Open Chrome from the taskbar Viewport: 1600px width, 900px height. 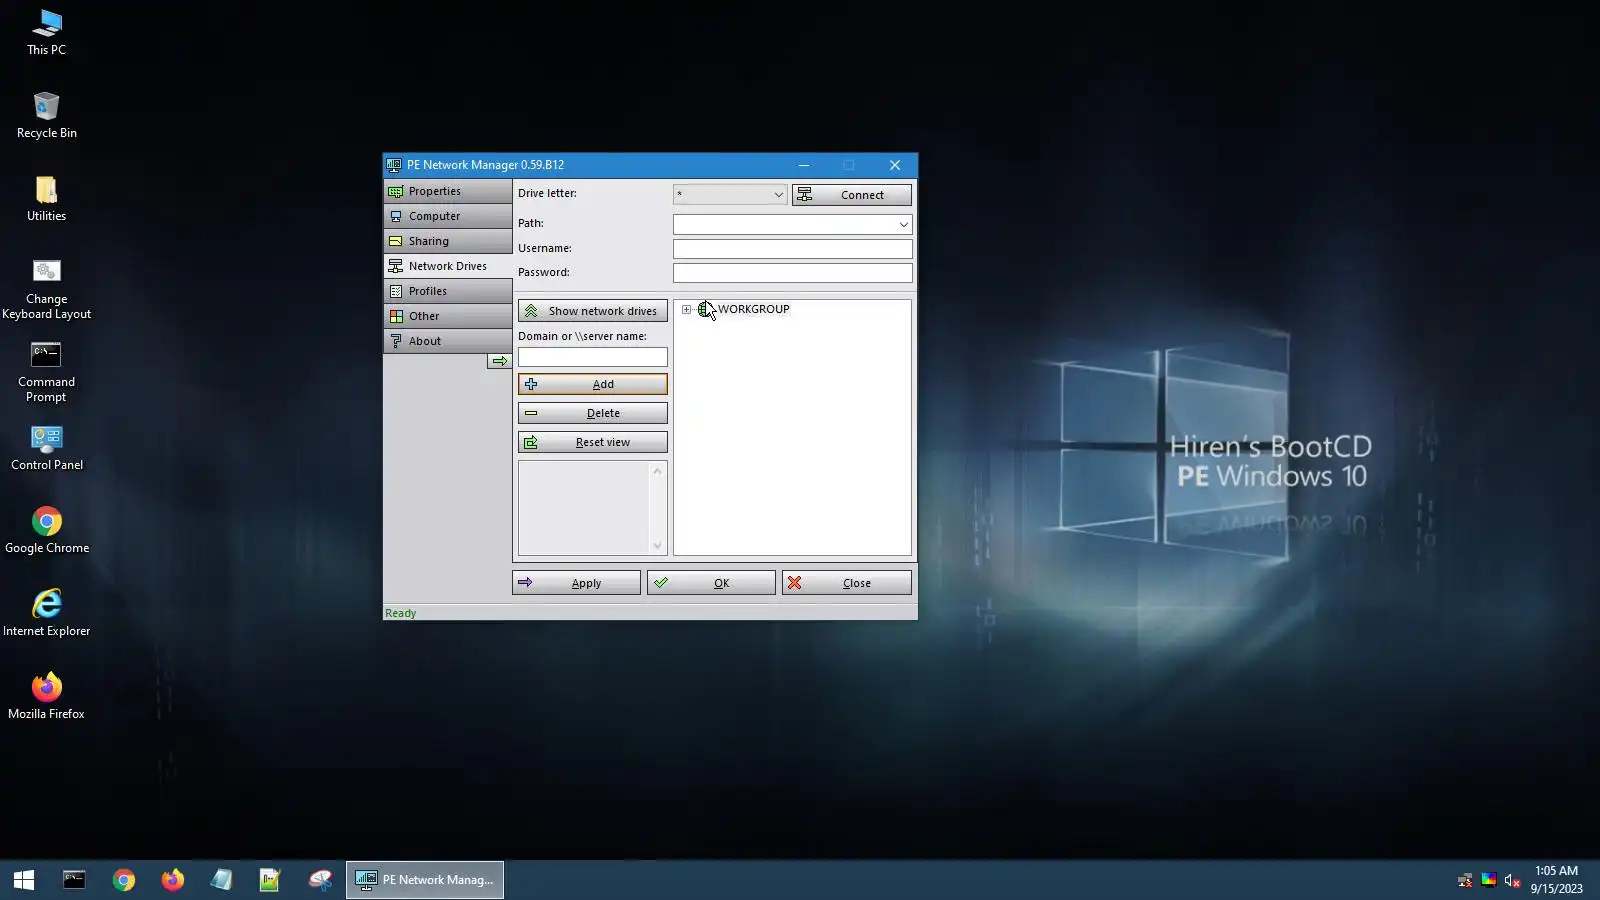click(x=124, y=880)
